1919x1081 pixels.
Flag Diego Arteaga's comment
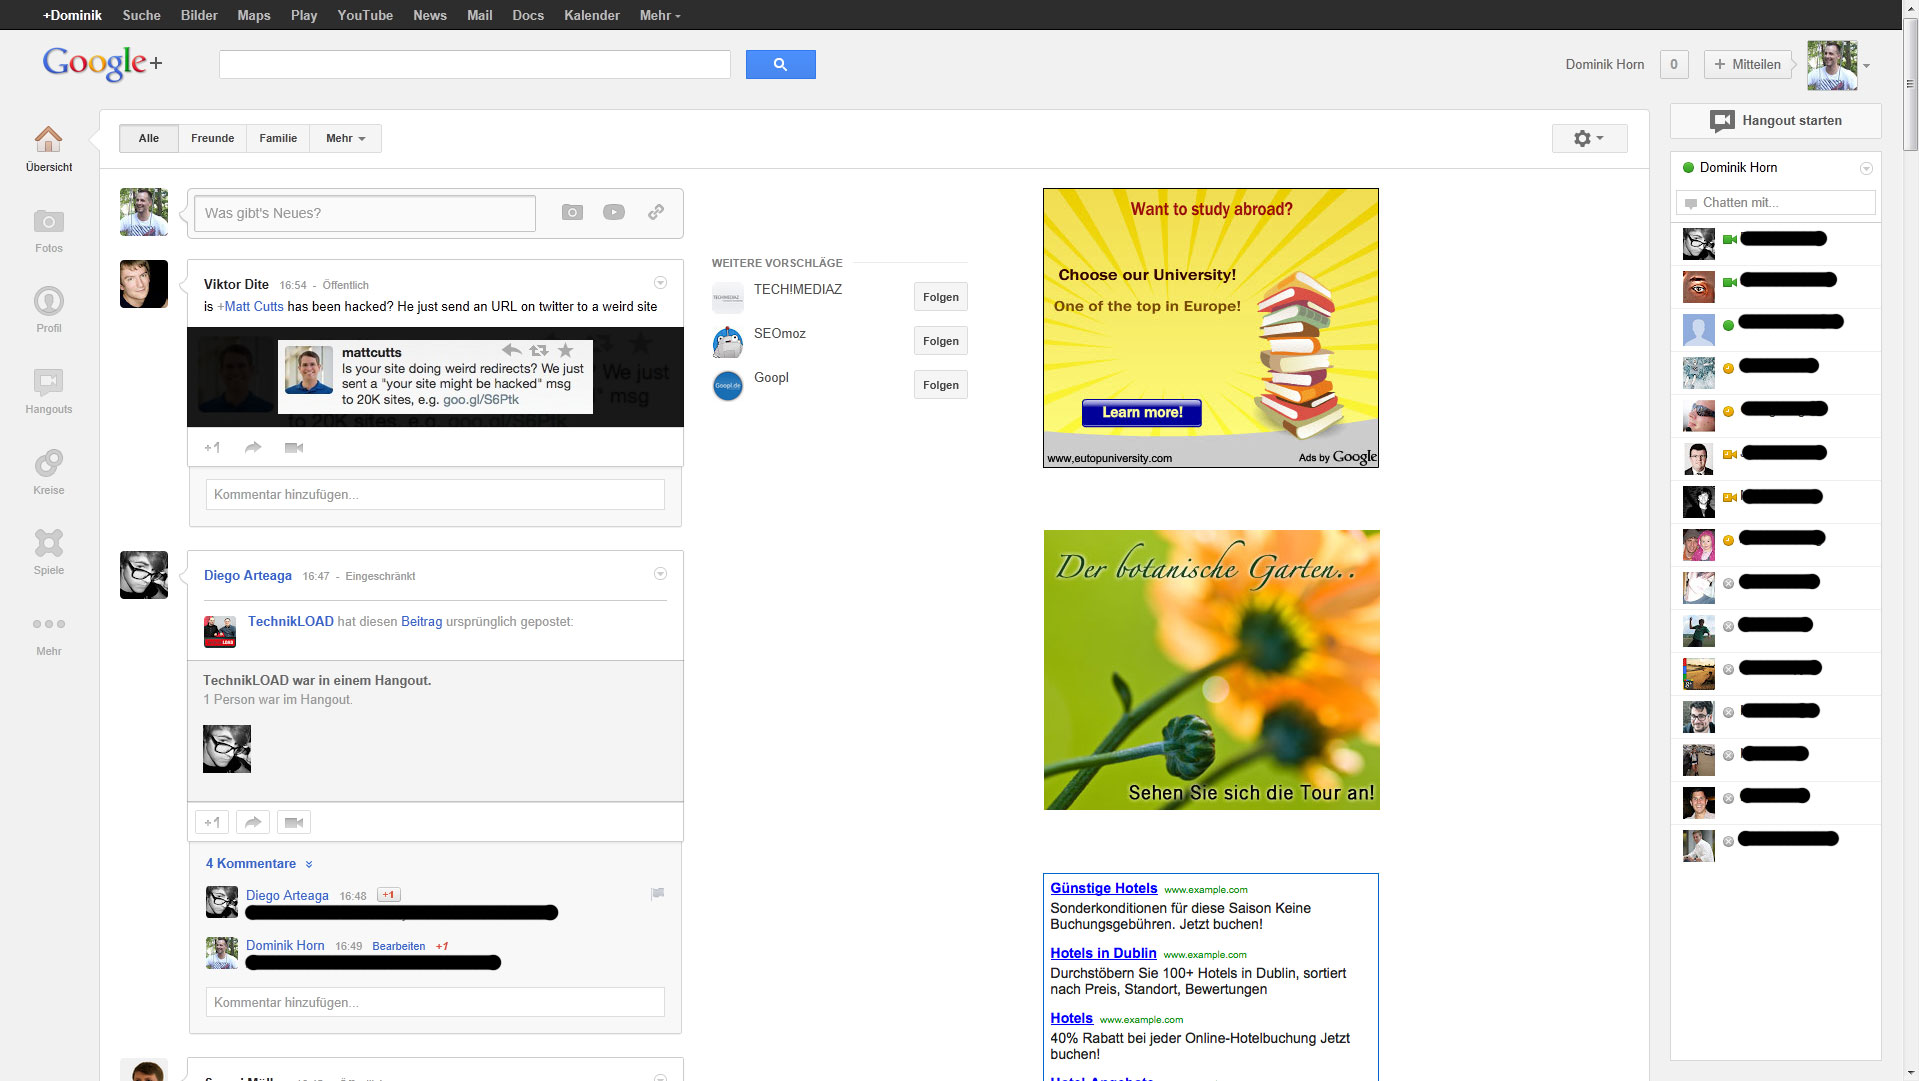coord(657,894)
